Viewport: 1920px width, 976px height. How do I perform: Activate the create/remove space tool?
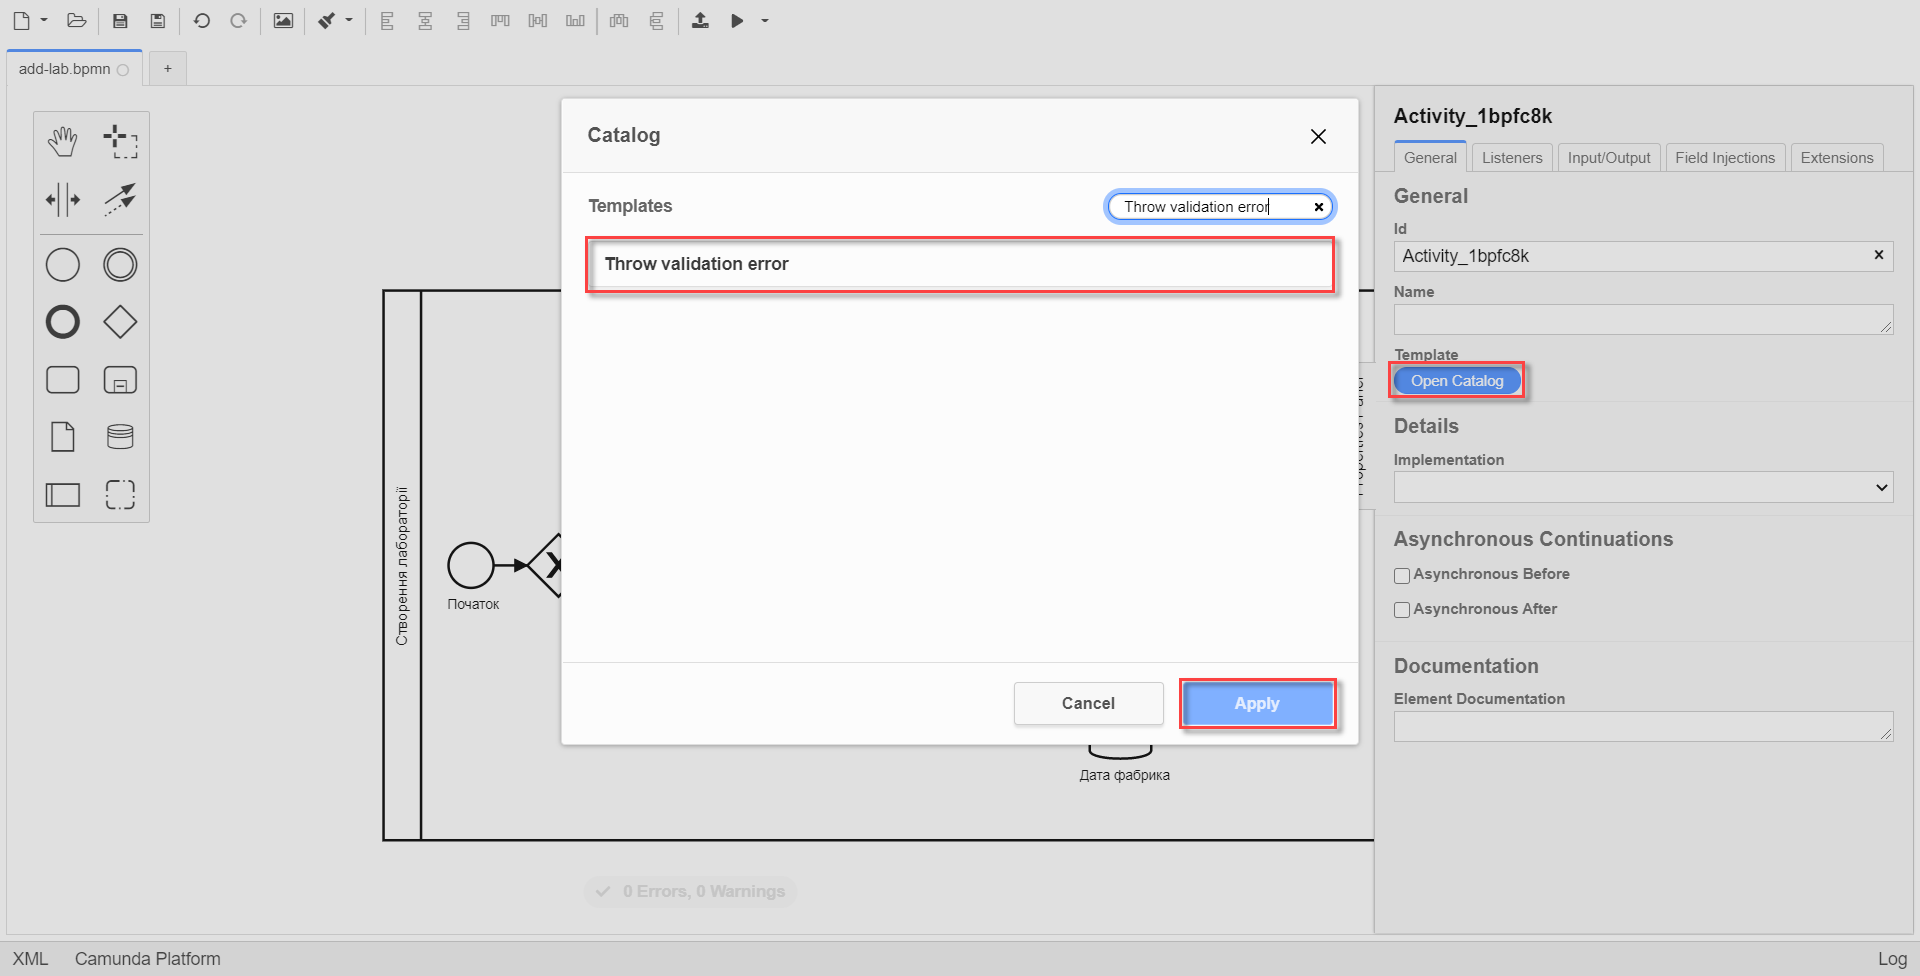(x=62, y=199)
